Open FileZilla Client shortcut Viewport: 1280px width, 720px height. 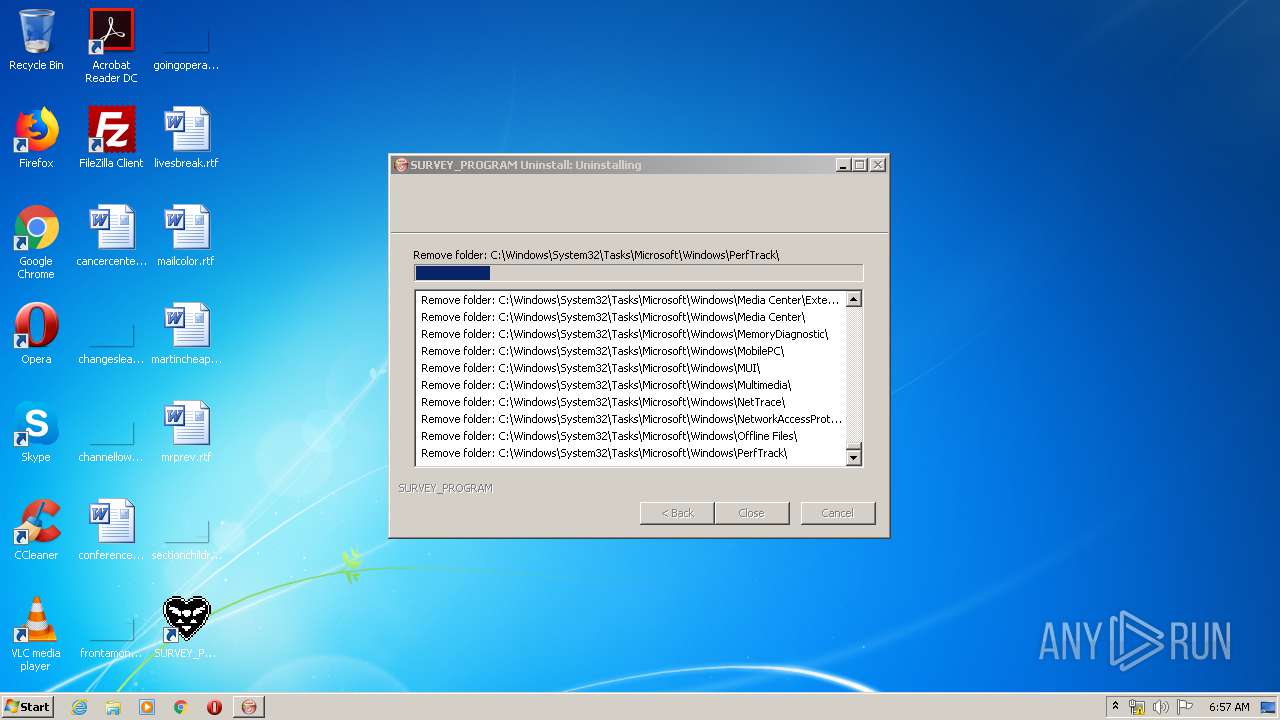(x=111, y=138)
